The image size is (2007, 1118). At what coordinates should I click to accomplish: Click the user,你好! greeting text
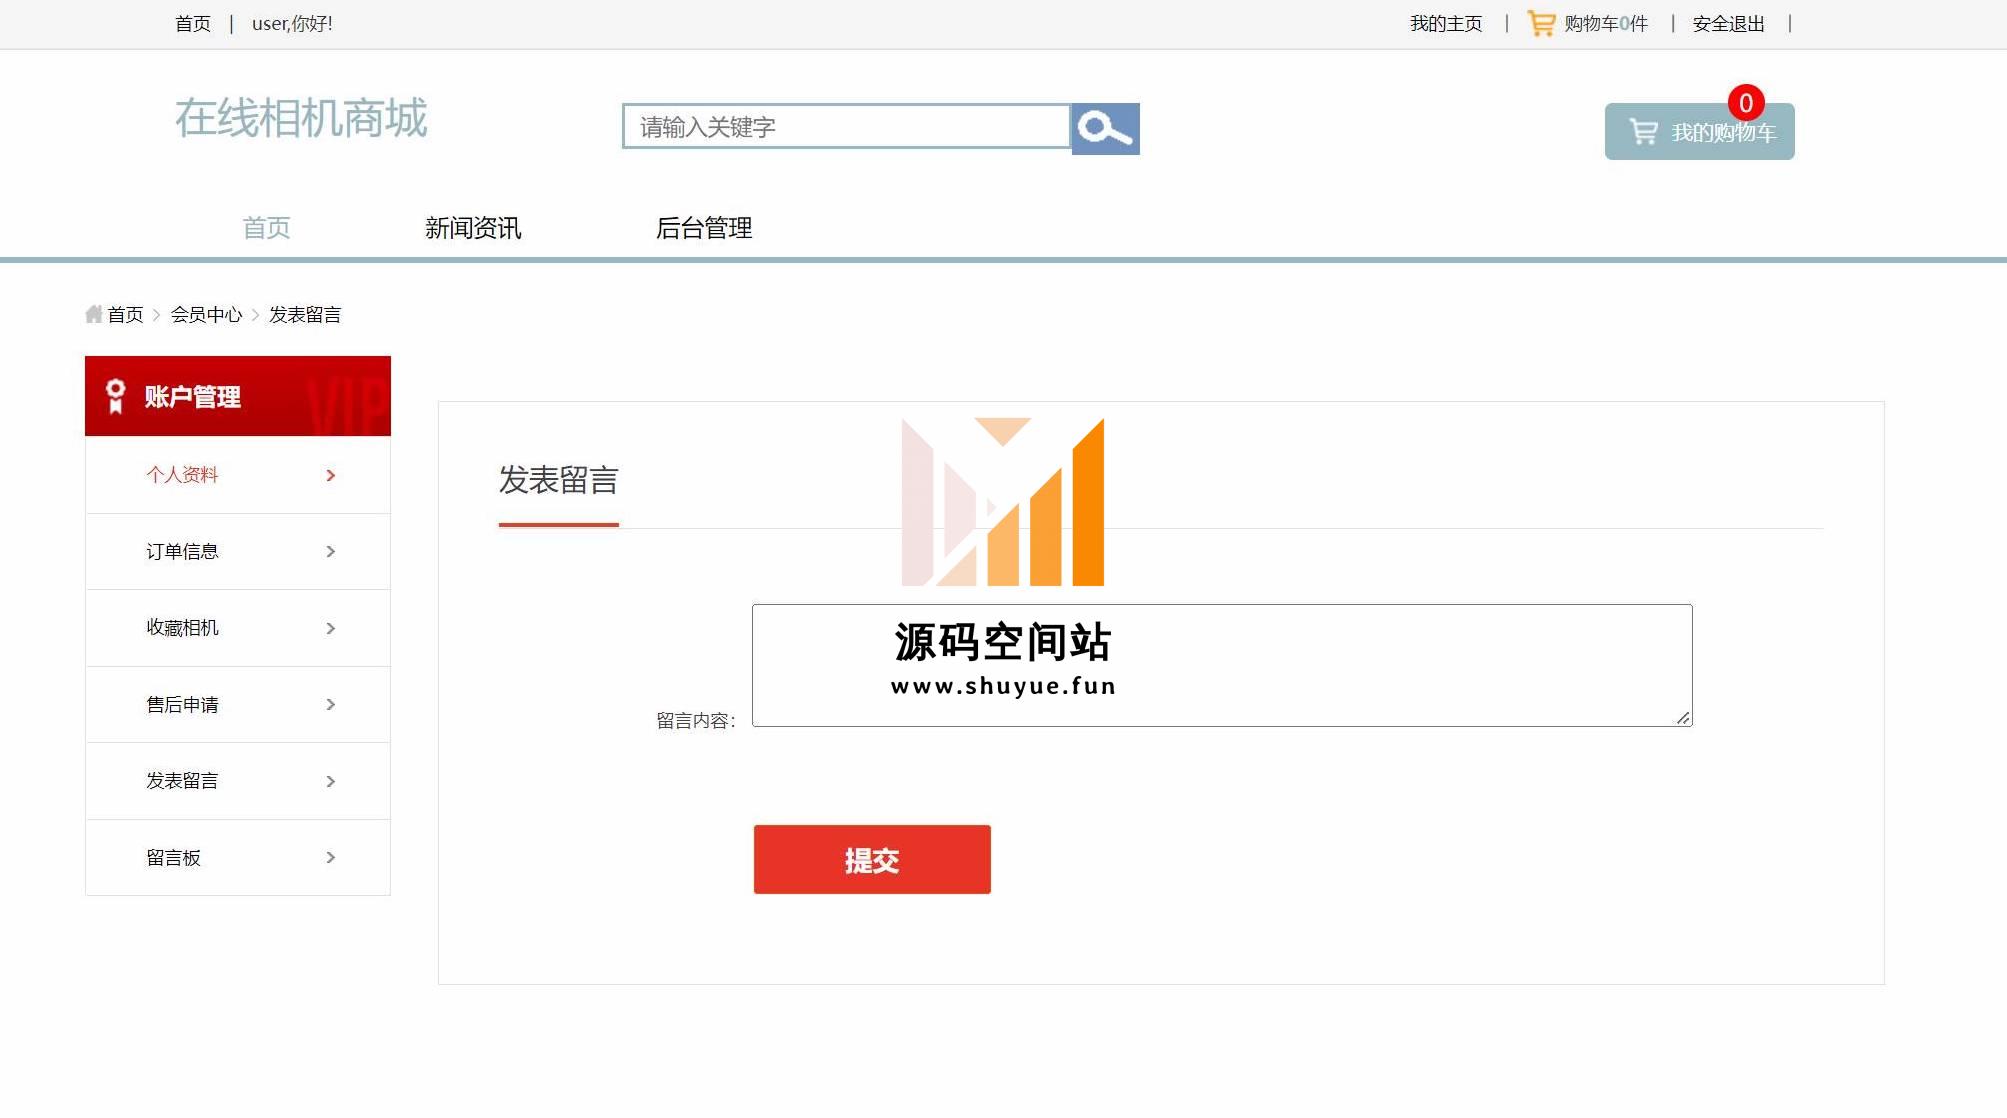[292, 23]
